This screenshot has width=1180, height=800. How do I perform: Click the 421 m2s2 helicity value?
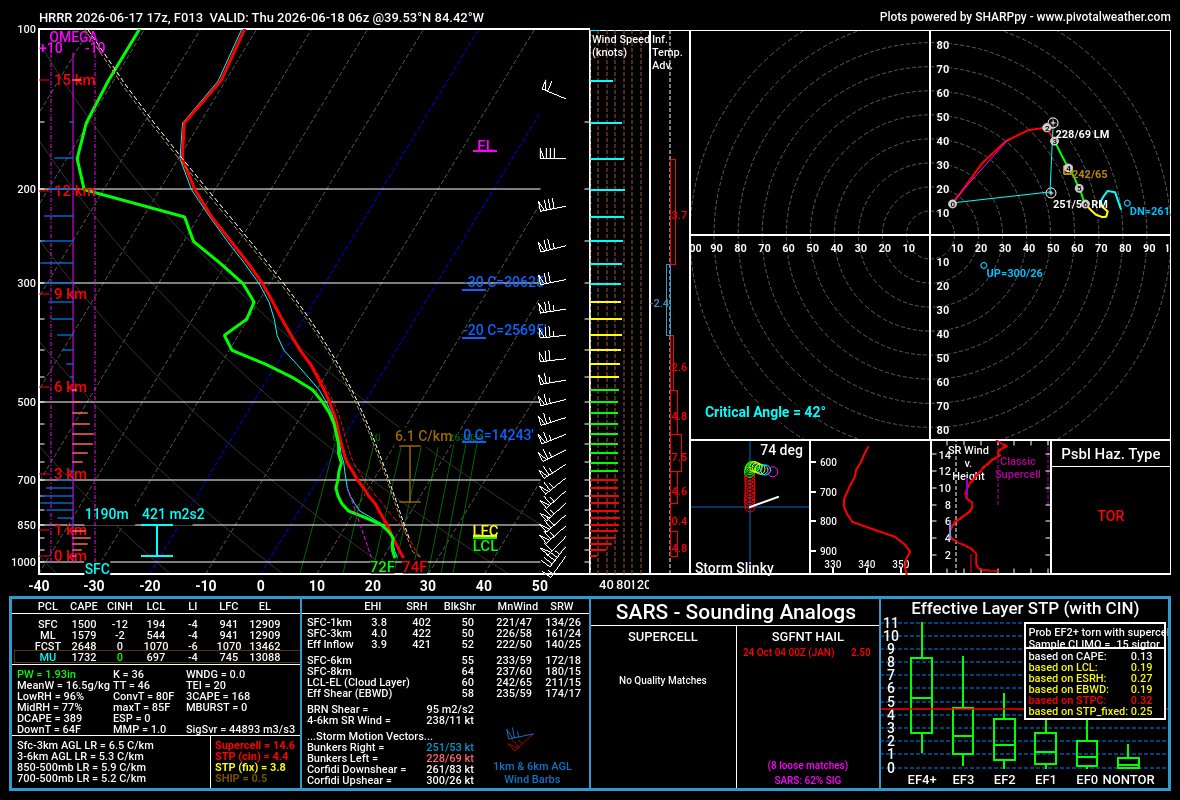173,514
